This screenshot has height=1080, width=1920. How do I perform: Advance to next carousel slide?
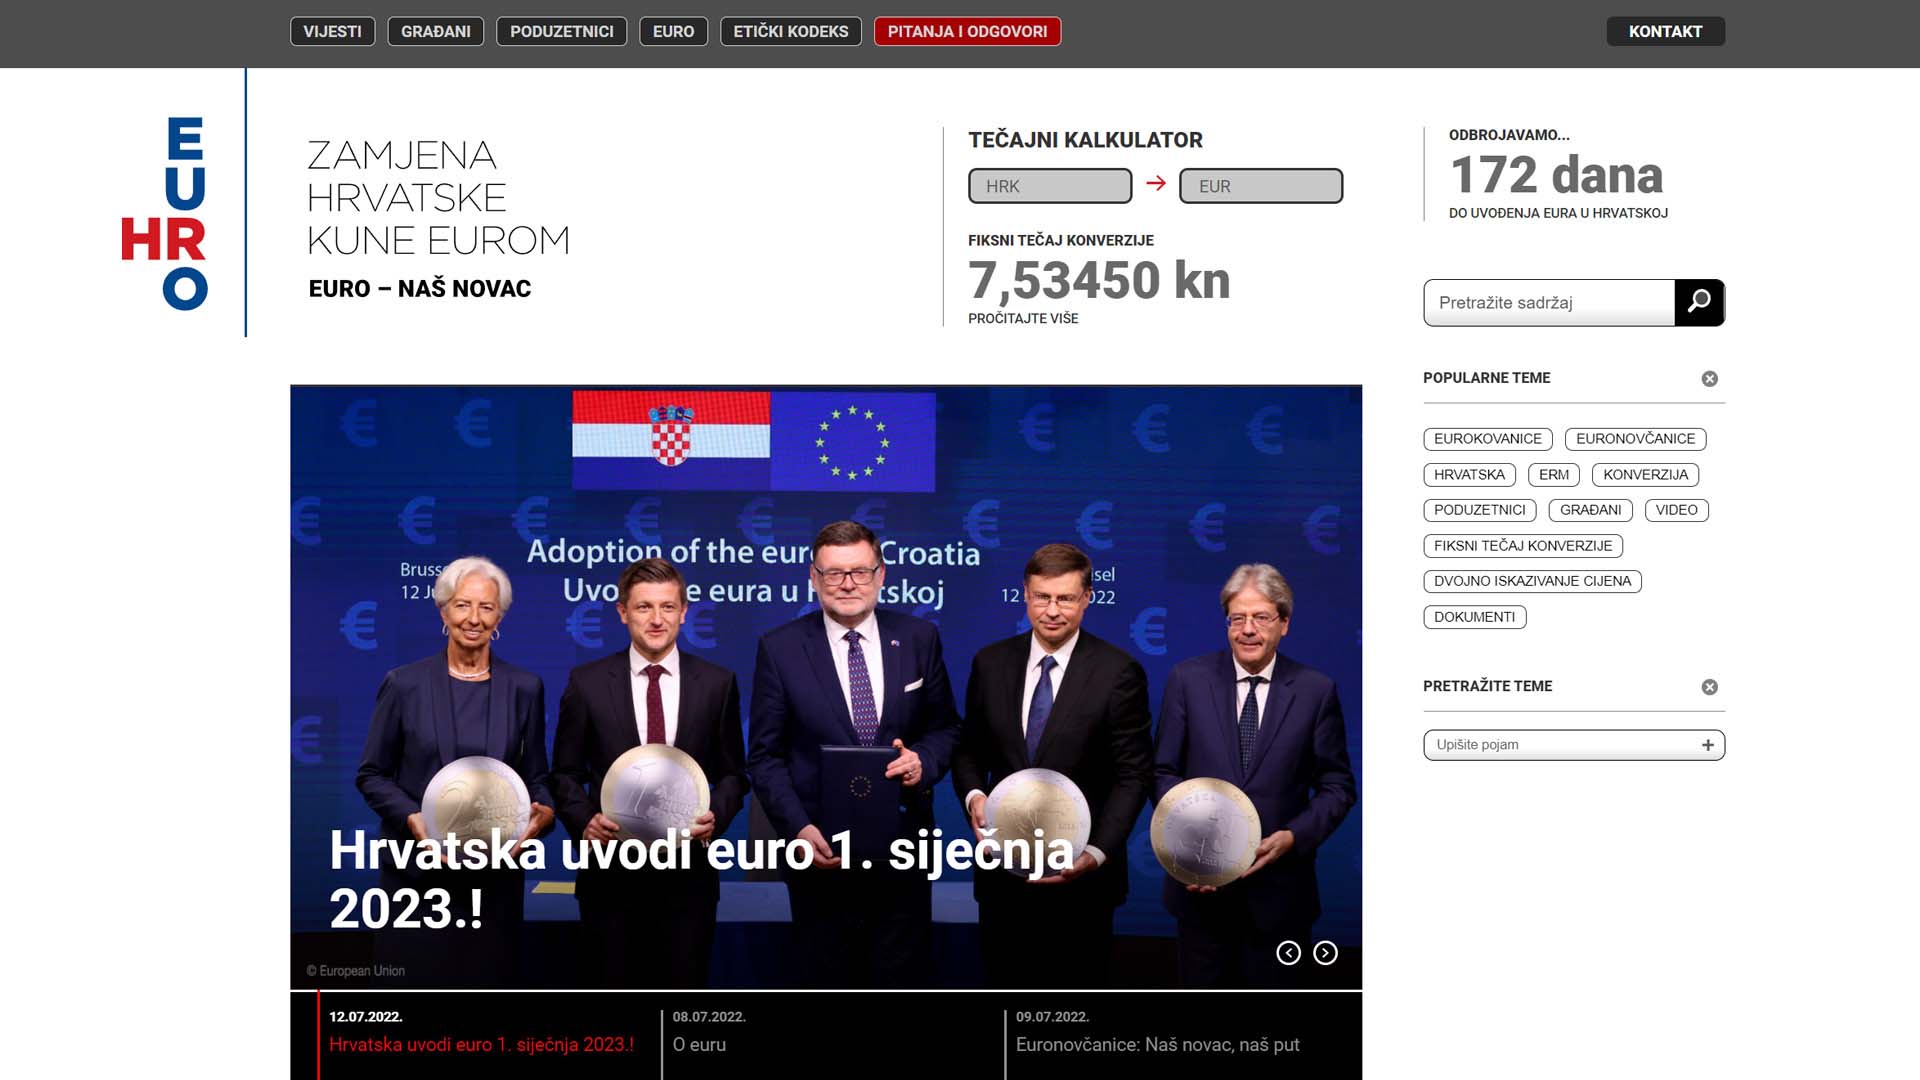(1325, 953)
